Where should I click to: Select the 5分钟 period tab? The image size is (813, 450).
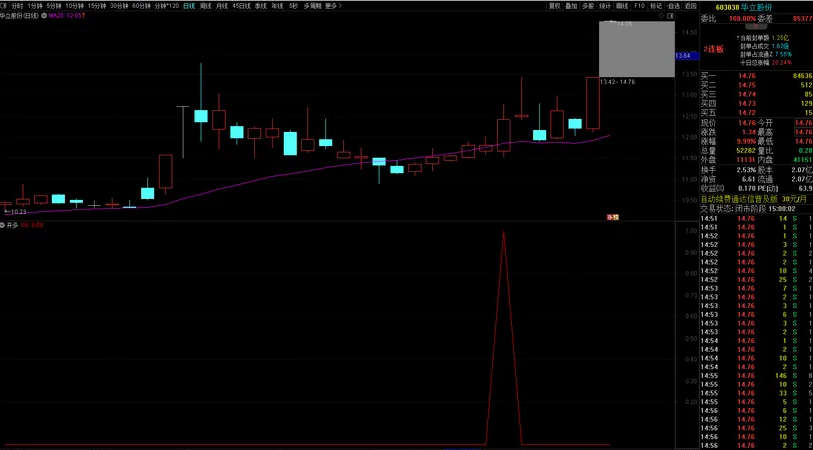53,6
